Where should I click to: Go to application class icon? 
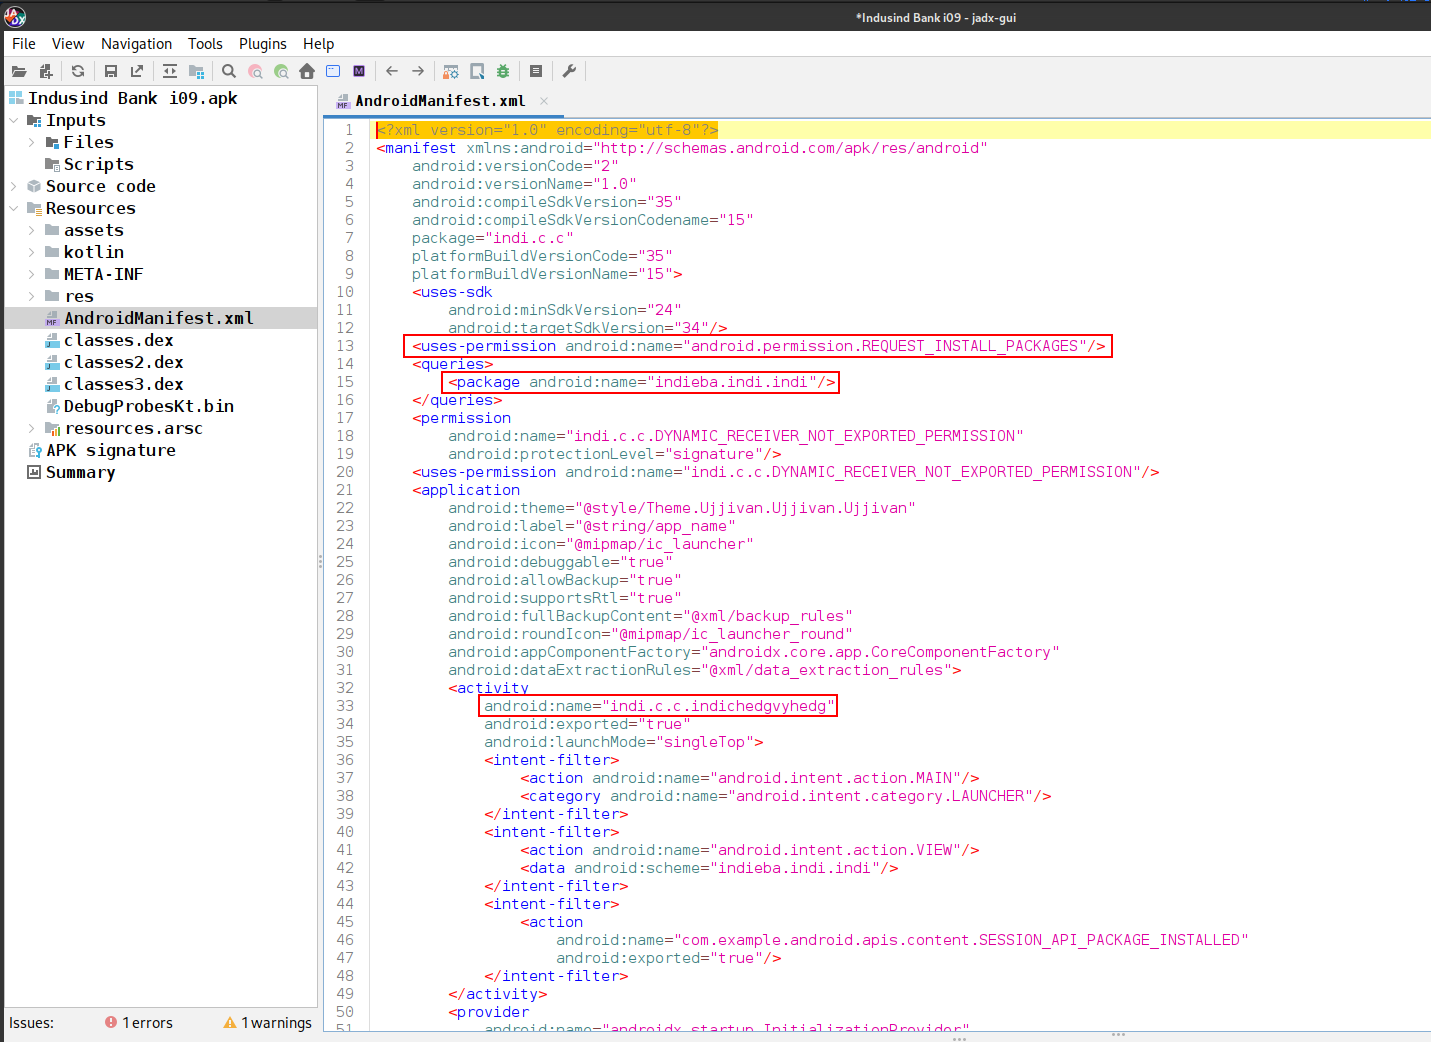[333, 71]
